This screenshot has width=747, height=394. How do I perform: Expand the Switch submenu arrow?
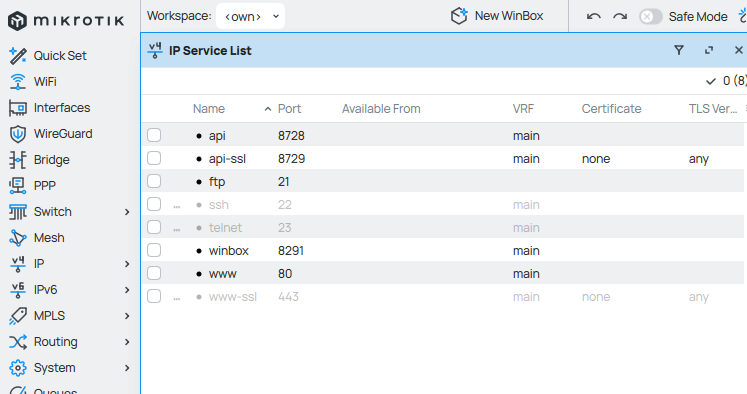click(x=127, y=212)
